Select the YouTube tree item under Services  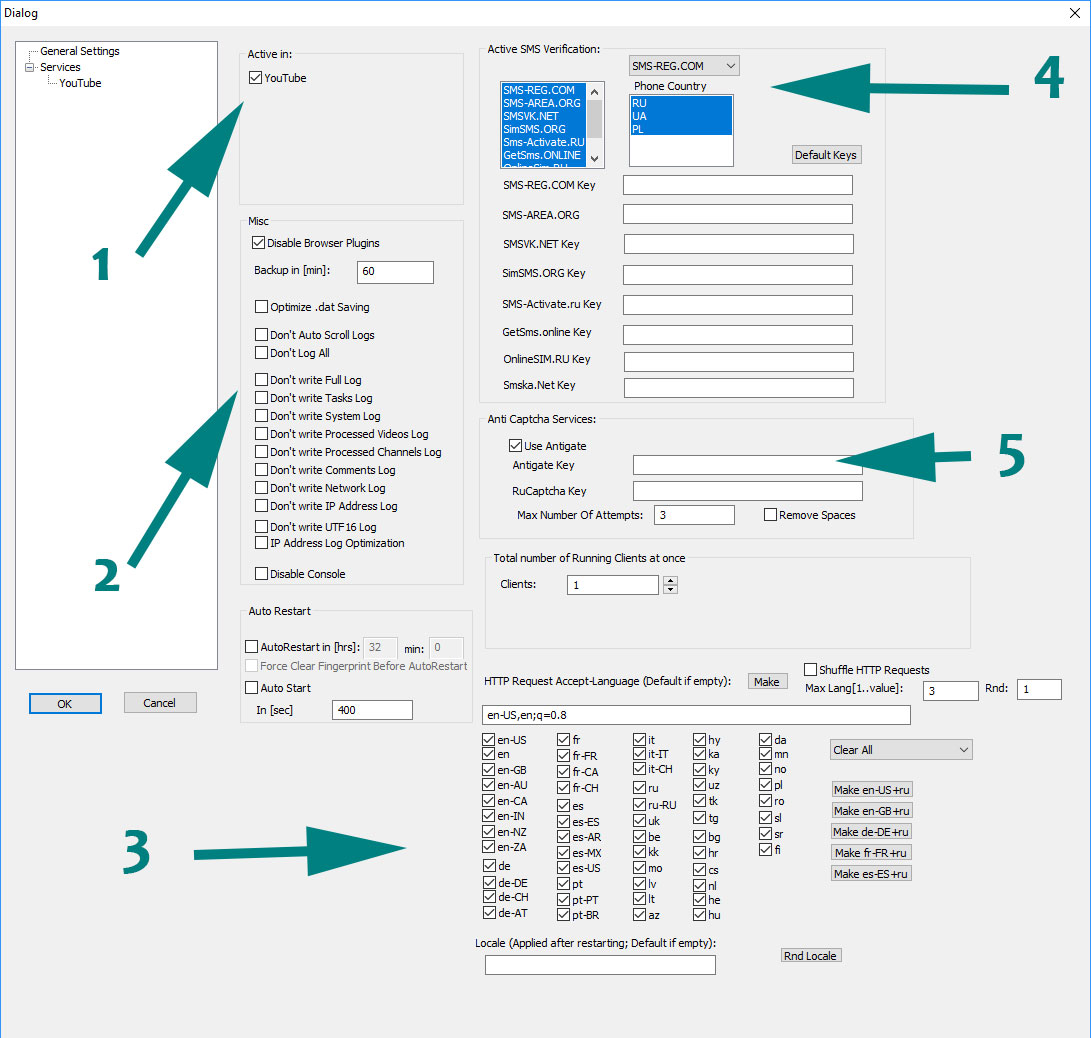coord(80,83)
